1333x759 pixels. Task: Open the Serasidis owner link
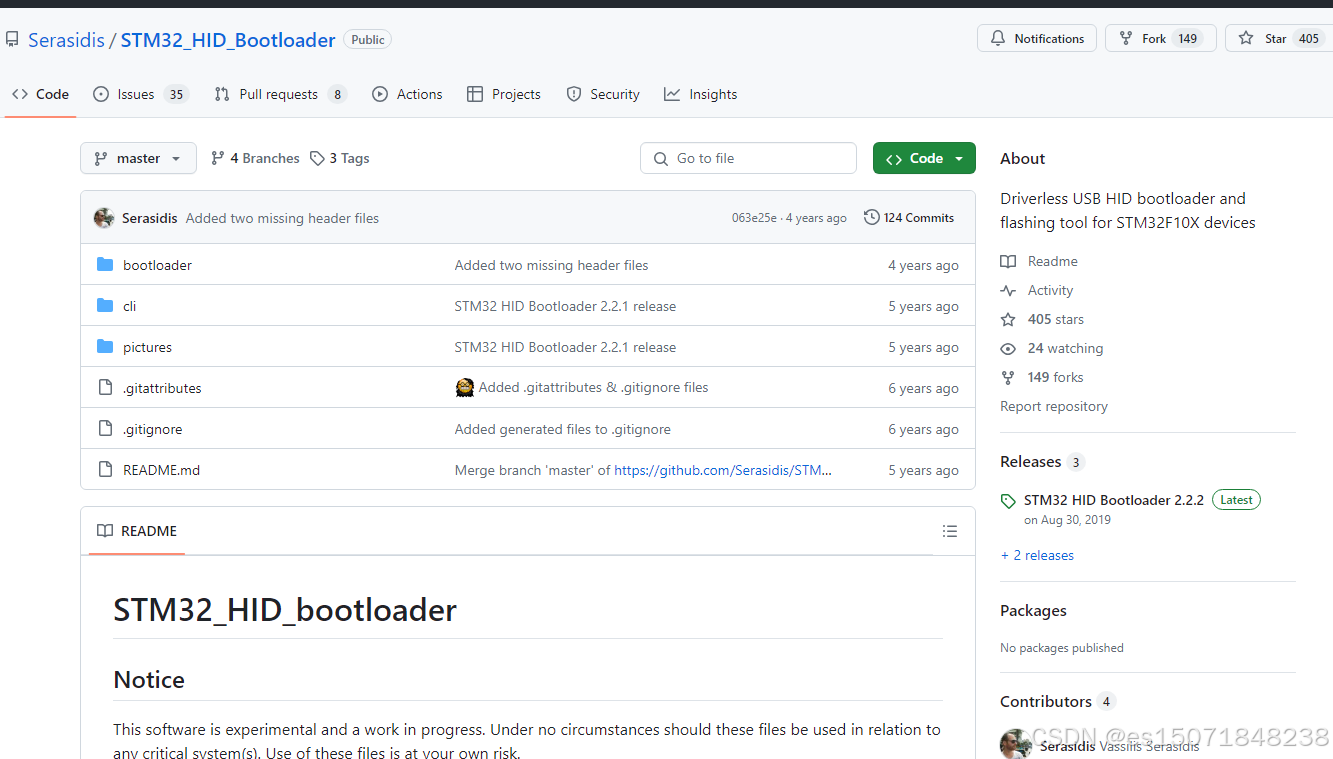click(66, 40)
